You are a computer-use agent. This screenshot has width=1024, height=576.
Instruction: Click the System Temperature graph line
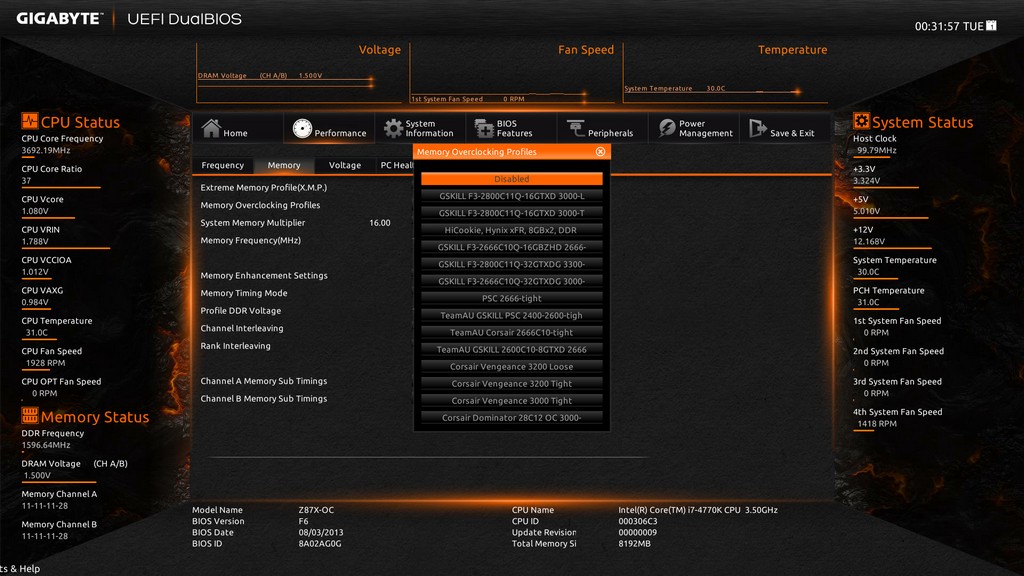[x=712, y=91]
